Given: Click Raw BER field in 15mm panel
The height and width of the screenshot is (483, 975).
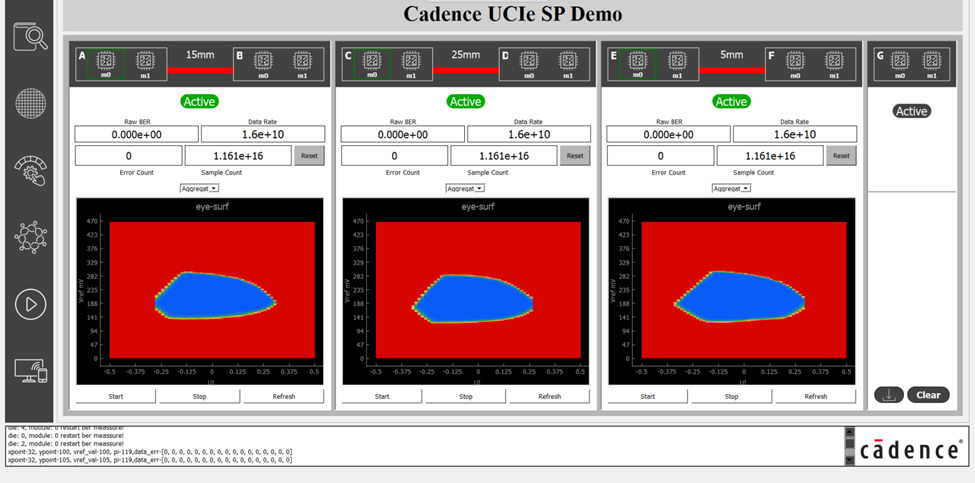Looking at the screenshot, I should (137, 134).
